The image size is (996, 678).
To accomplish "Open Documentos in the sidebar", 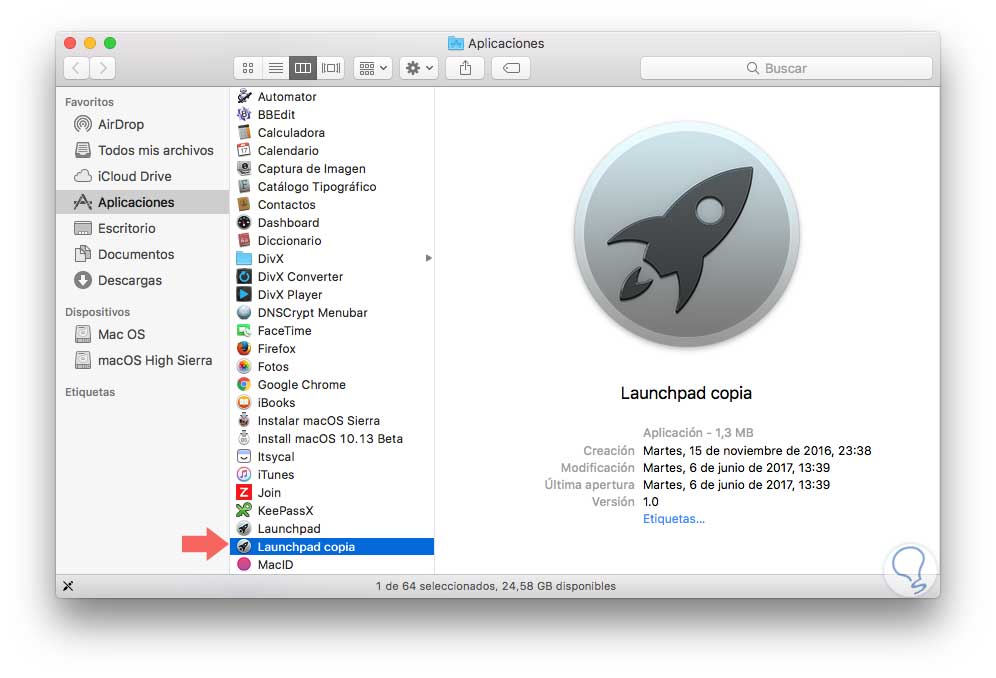I will 142,254.
